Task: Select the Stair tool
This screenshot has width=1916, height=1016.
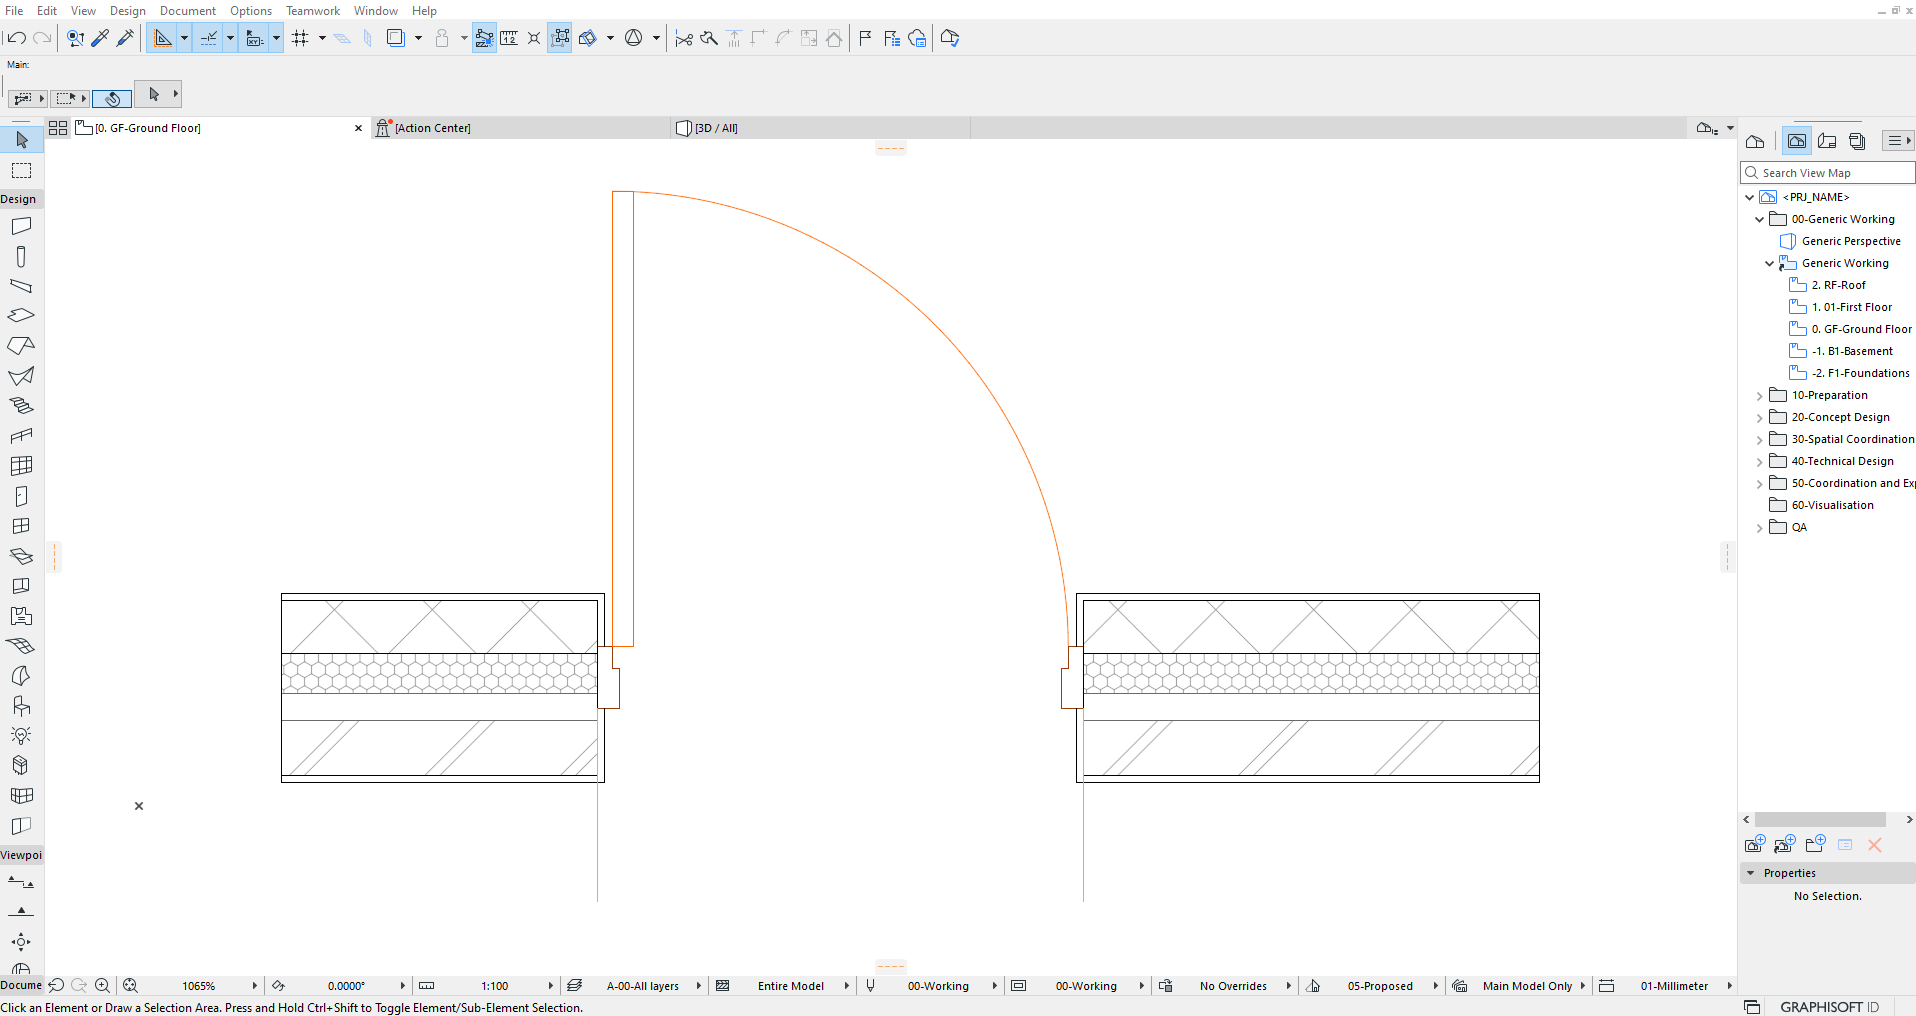Action: 21,406
